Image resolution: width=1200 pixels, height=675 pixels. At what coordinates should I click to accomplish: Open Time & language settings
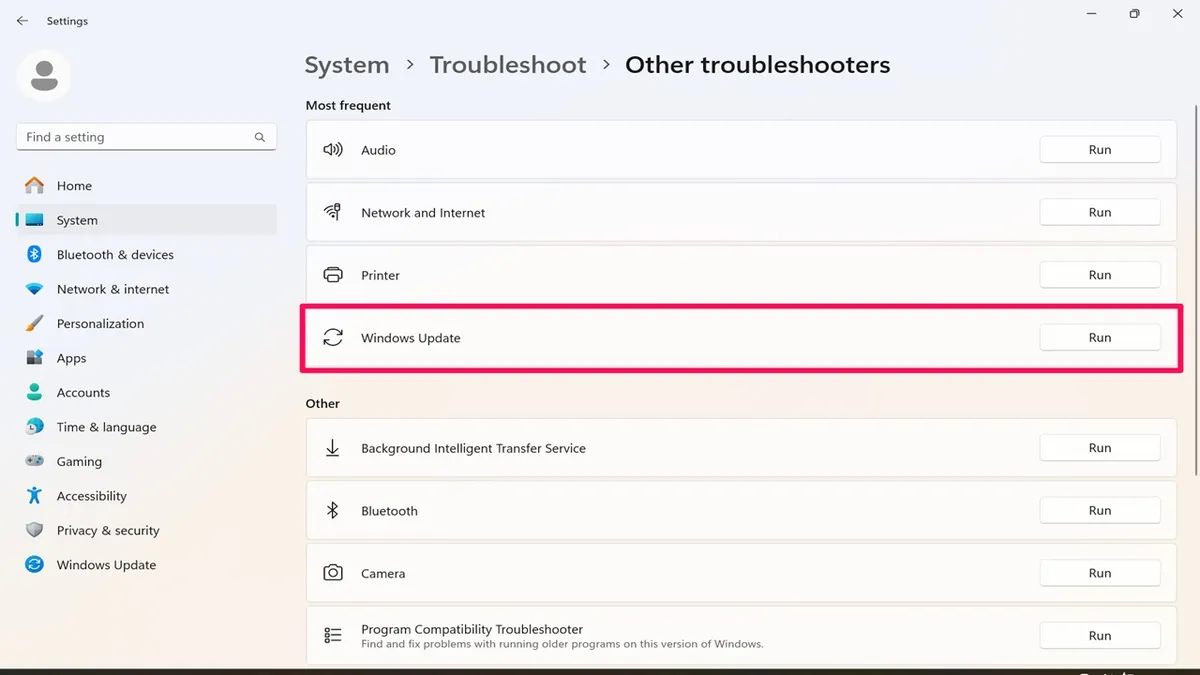[x=147, y=427]
